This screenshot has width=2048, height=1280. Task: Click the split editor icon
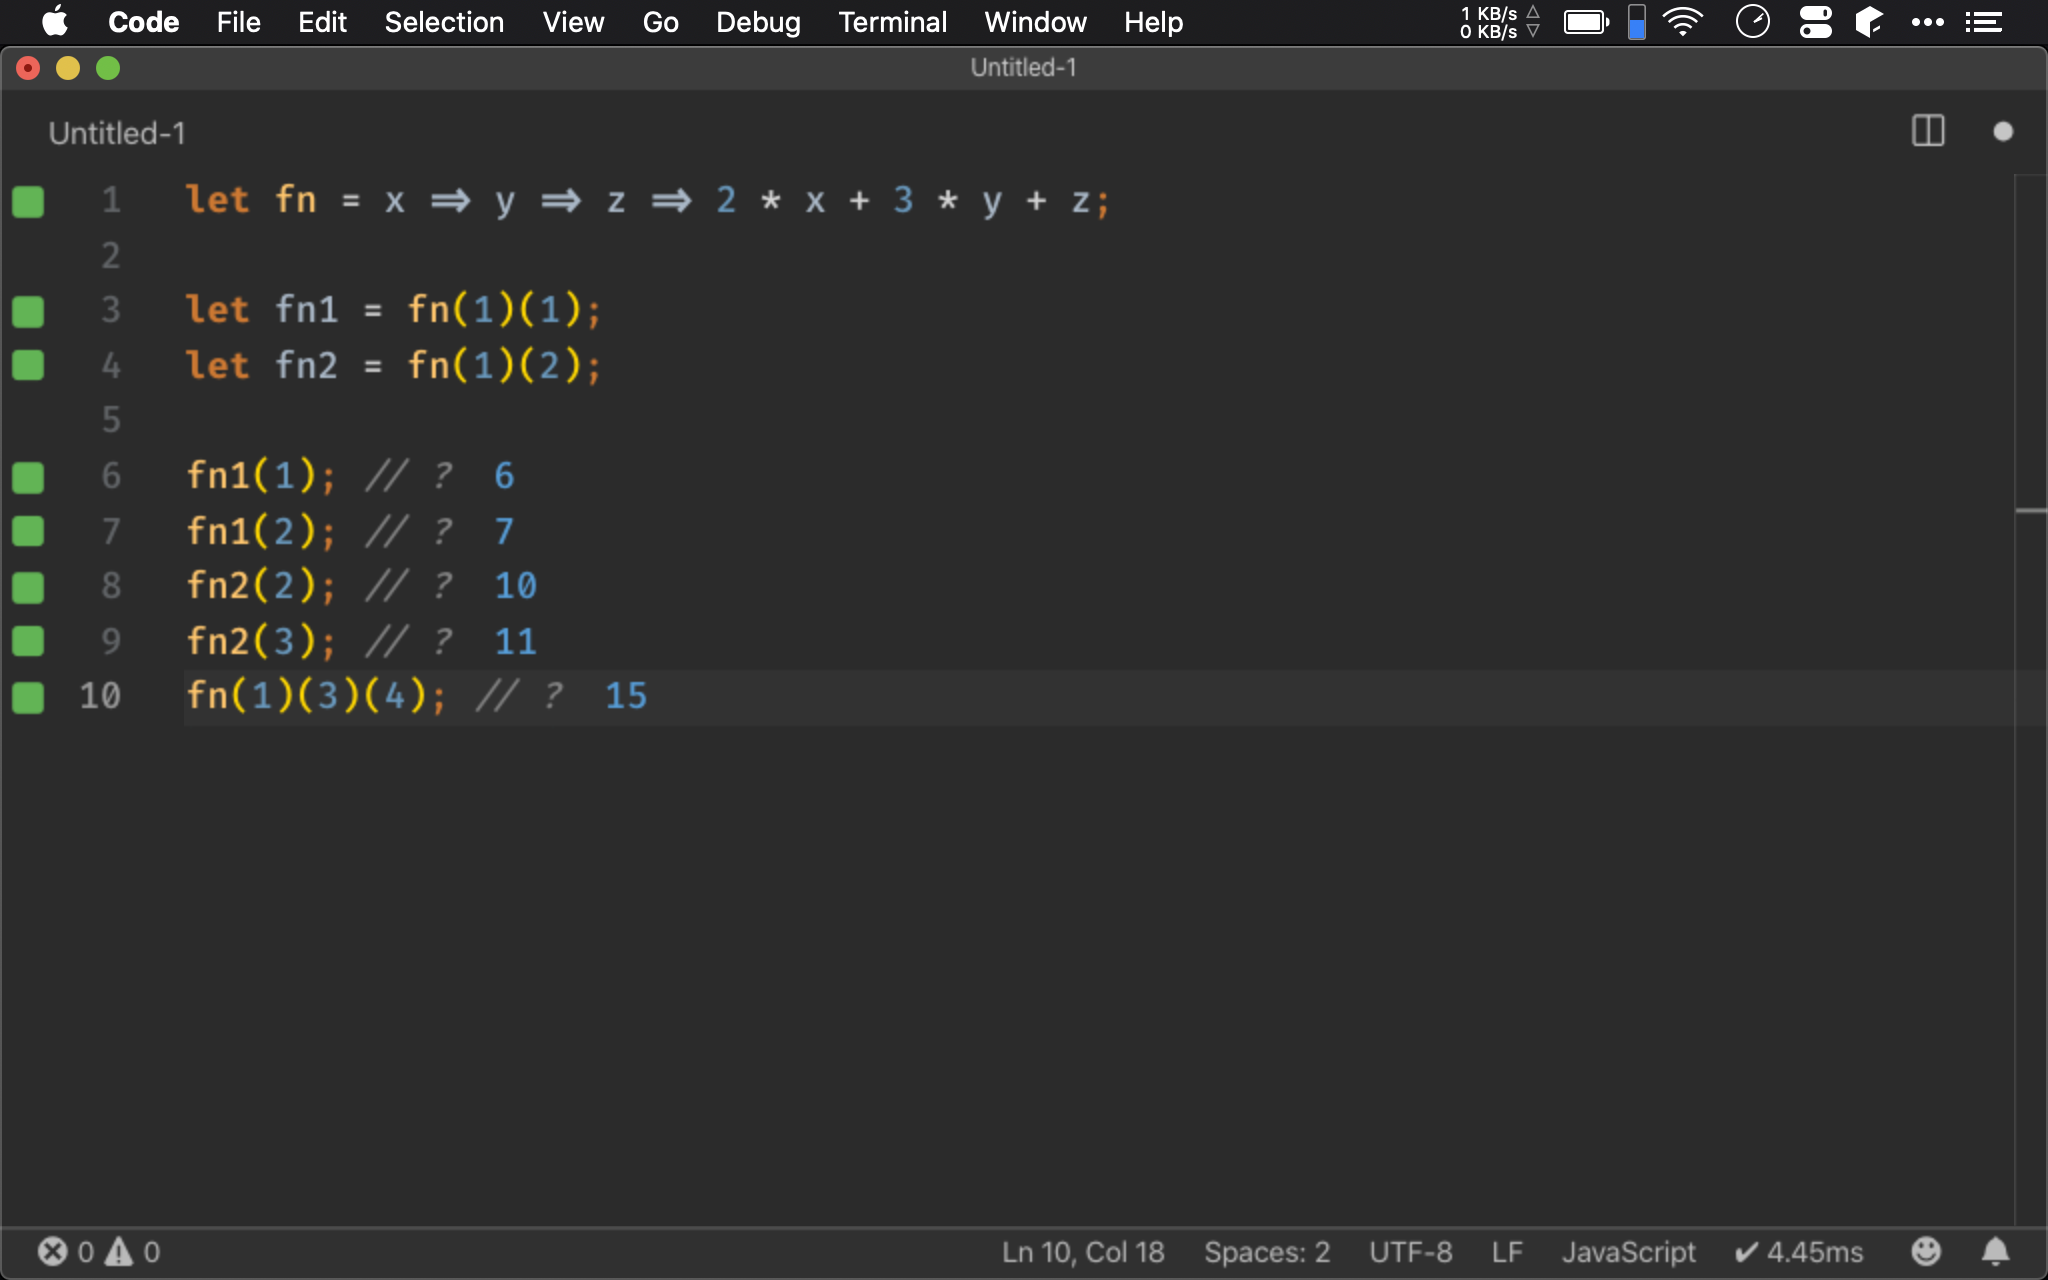pos(1927,131)
